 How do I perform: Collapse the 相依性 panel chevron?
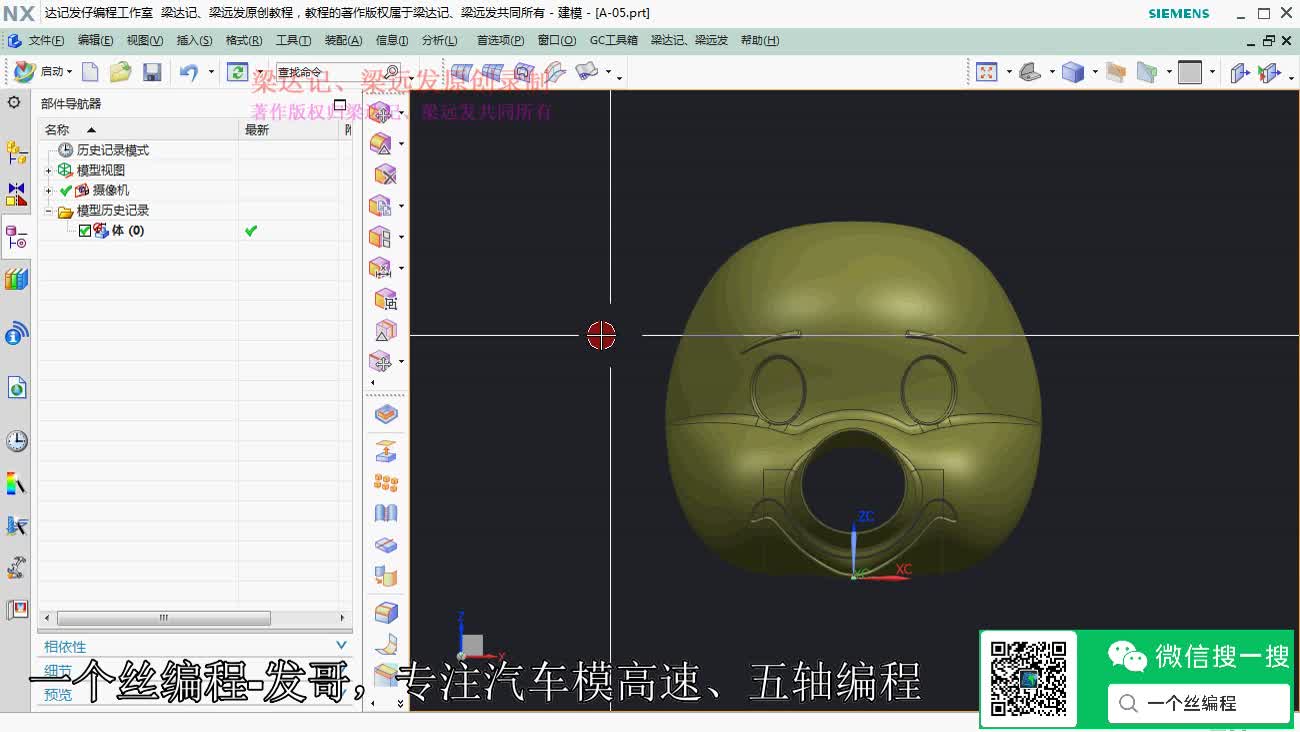[x=341, y=646]
